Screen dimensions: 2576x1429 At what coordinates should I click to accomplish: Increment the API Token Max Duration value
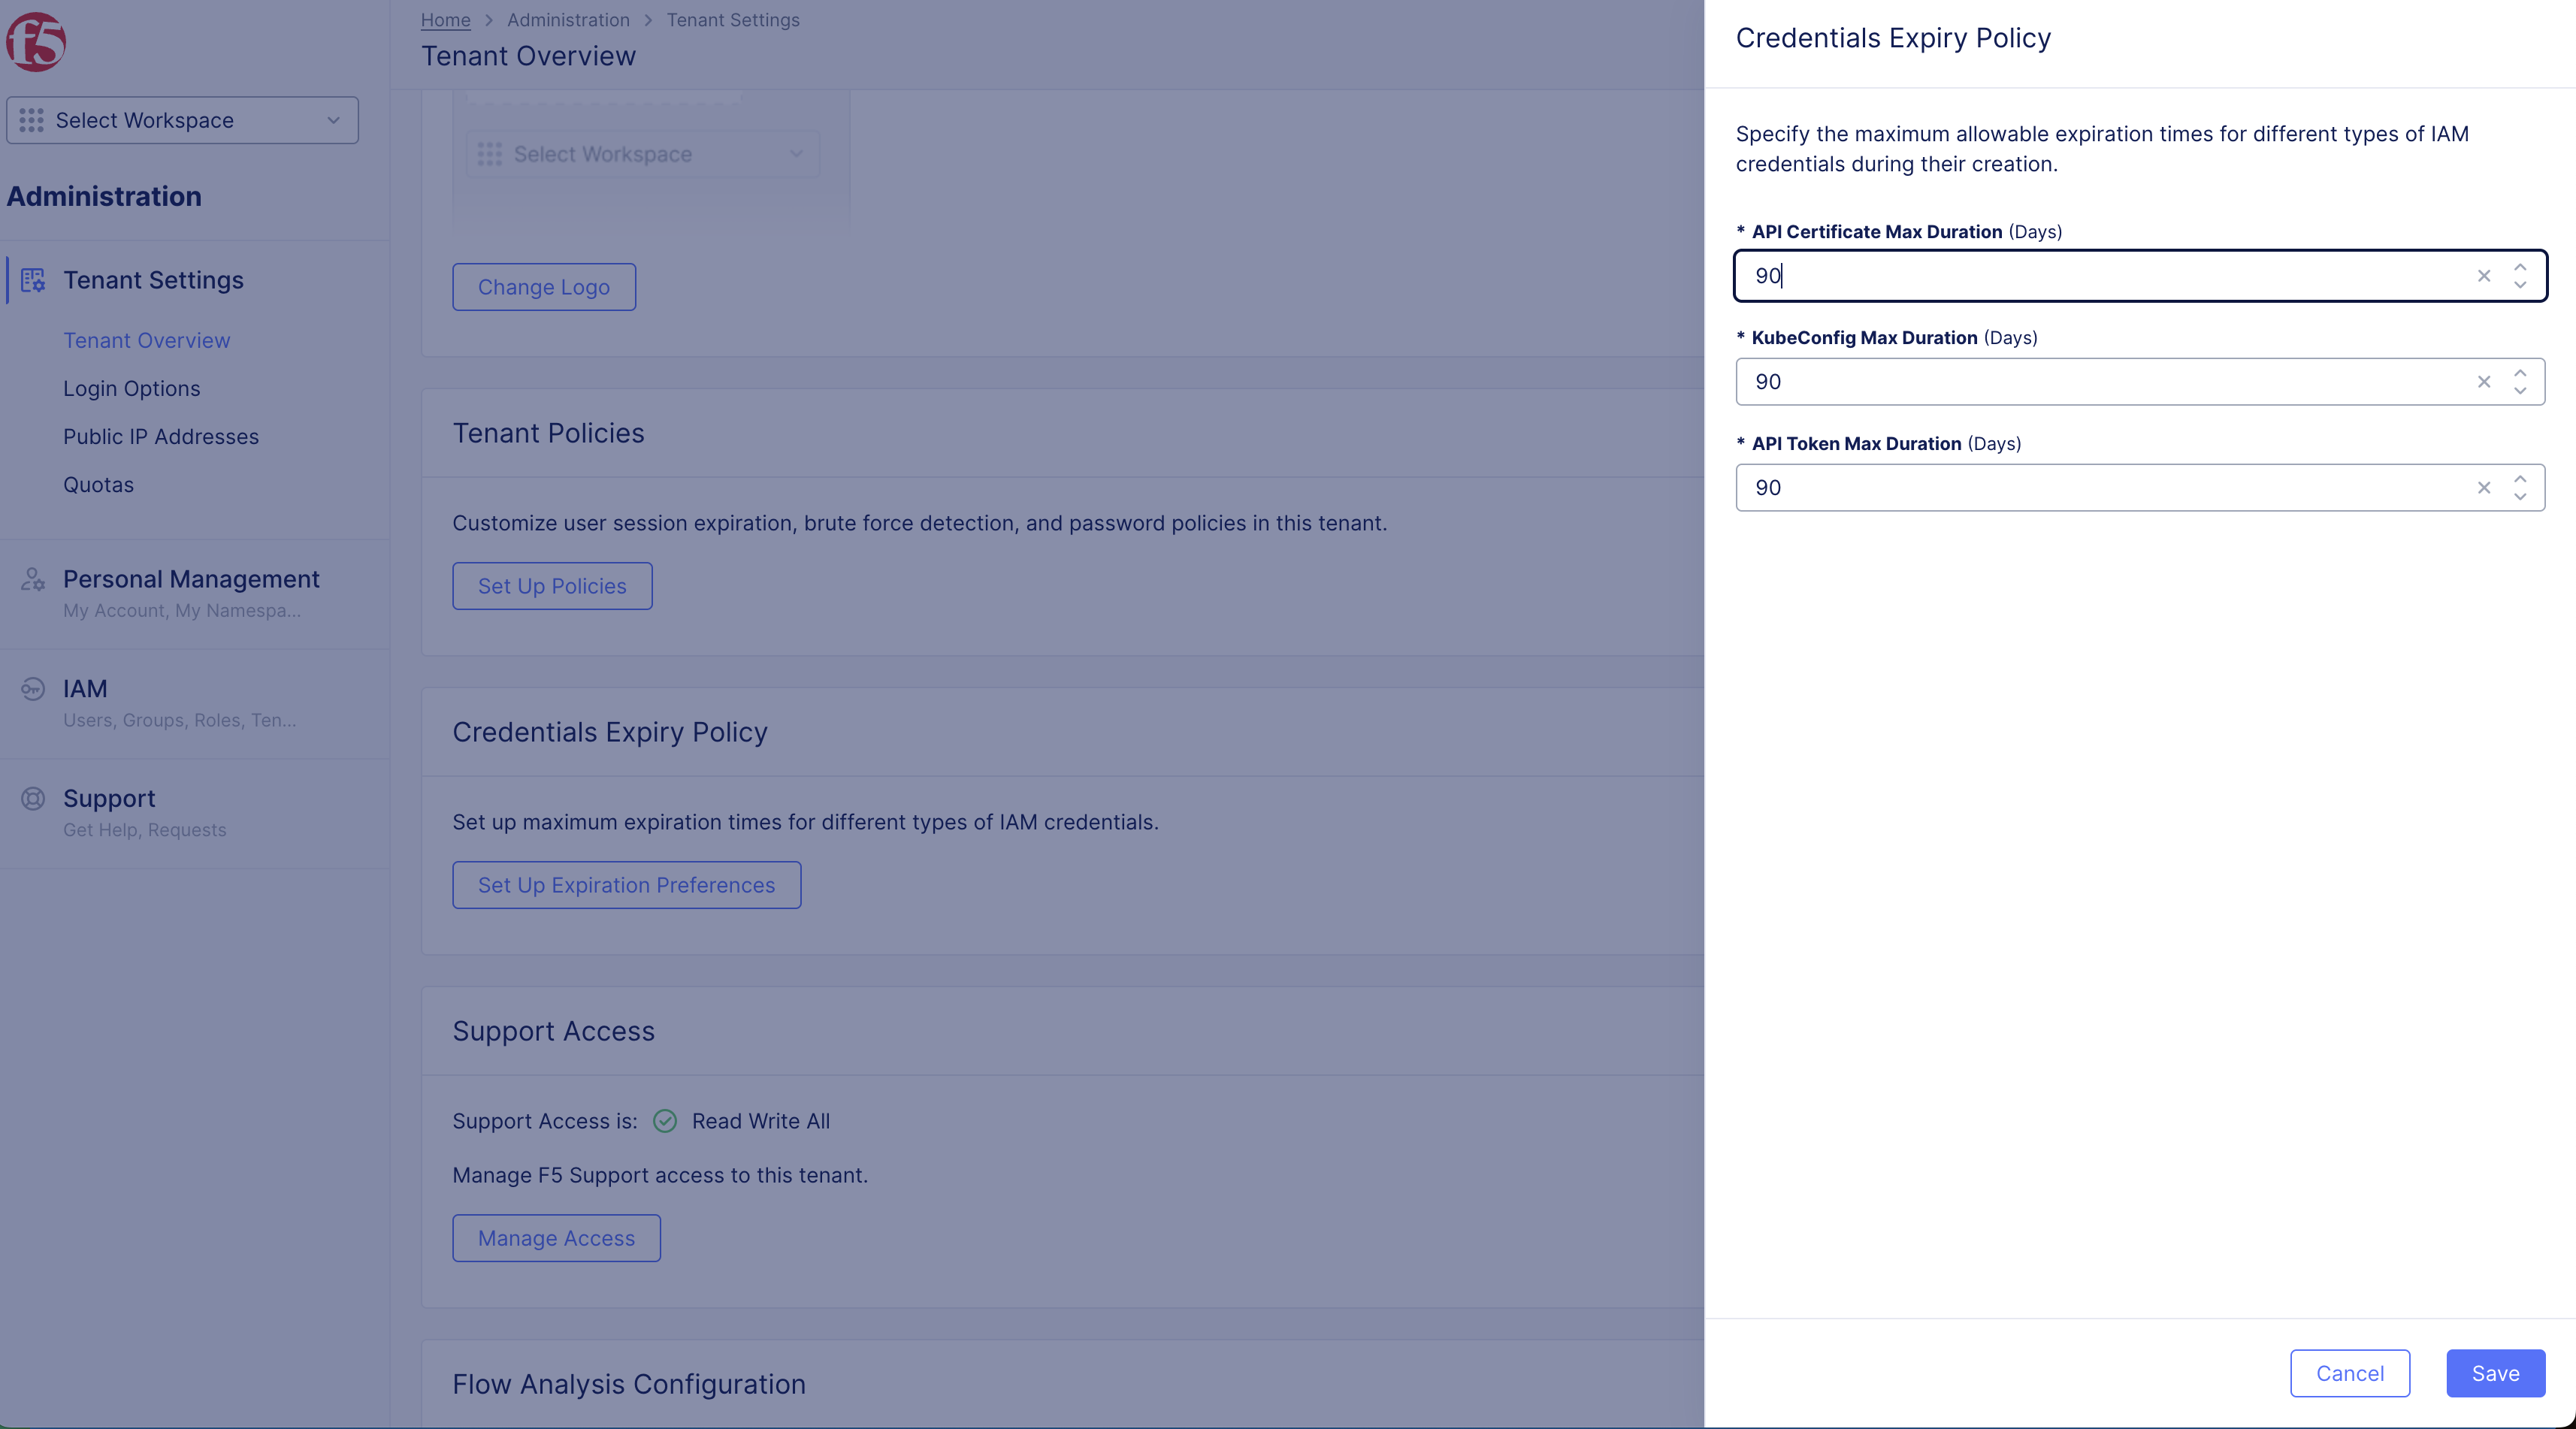coord(2520,480)
